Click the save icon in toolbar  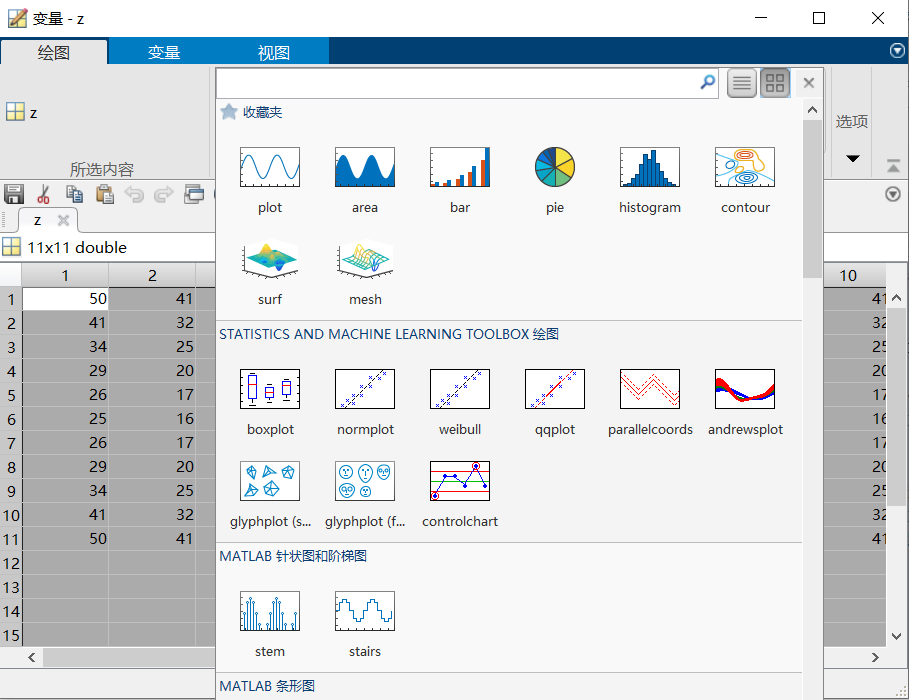(14, 194)
